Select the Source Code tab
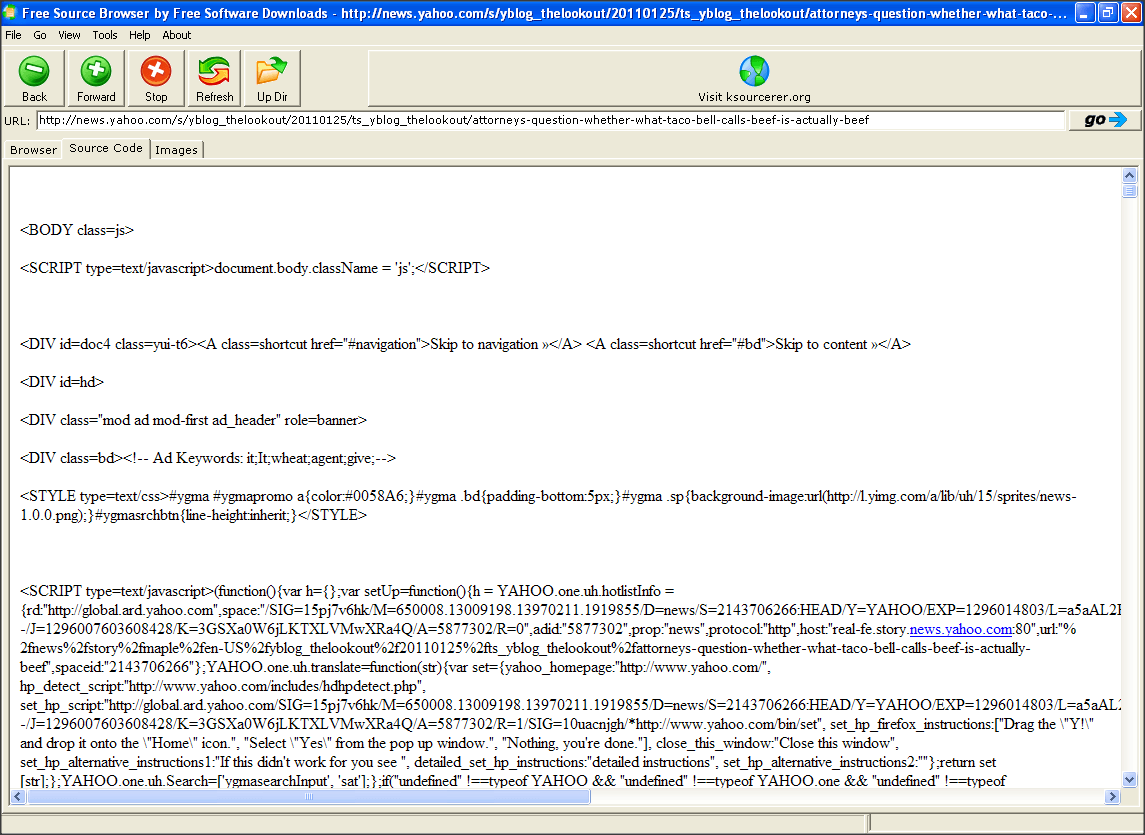This screenshot has height=835, width=1145. [x=104, y=148]
